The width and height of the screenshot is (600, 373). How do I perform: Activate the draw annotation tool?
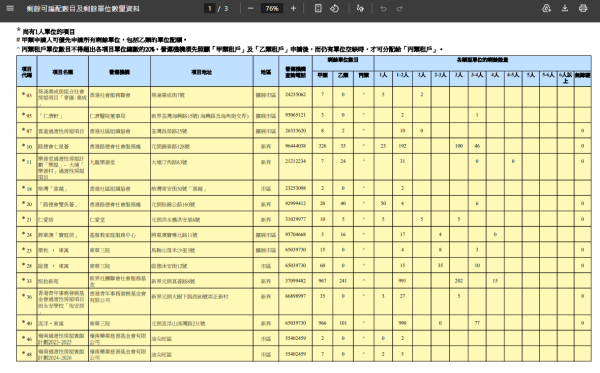tap(360, 8)
